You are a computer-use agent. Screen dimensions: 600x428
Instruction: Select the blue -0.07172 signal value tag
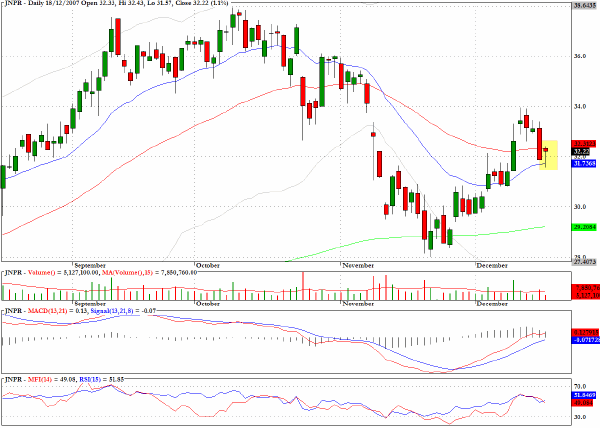coord(585,340)
